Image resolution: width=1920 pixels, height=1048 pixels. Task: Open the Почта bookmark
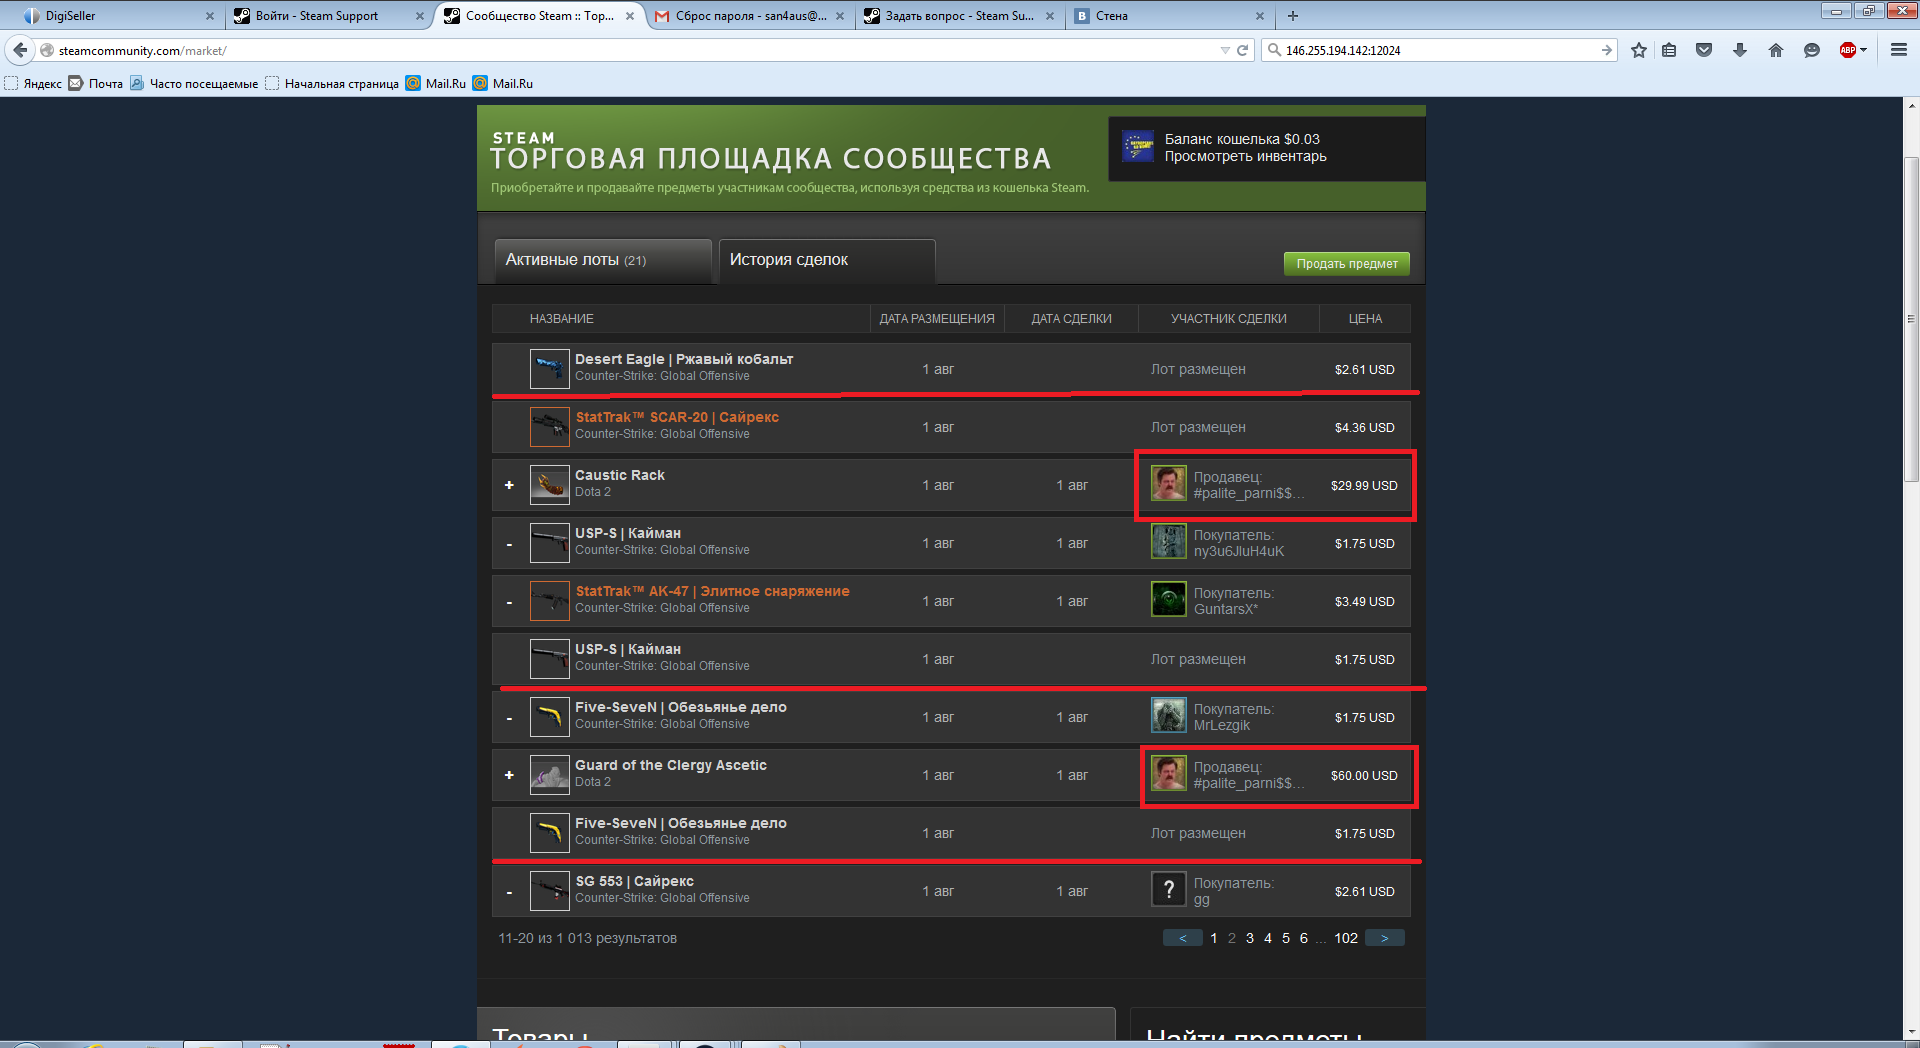96,84
